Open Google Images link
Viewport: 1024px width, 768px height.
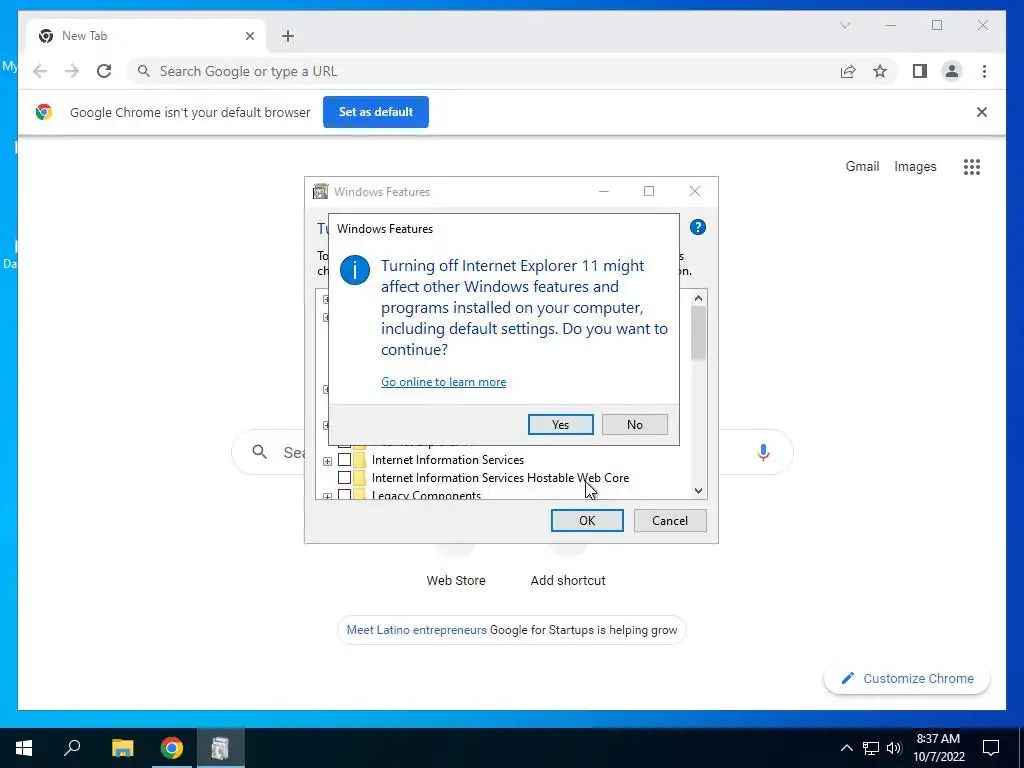(915, 167)
